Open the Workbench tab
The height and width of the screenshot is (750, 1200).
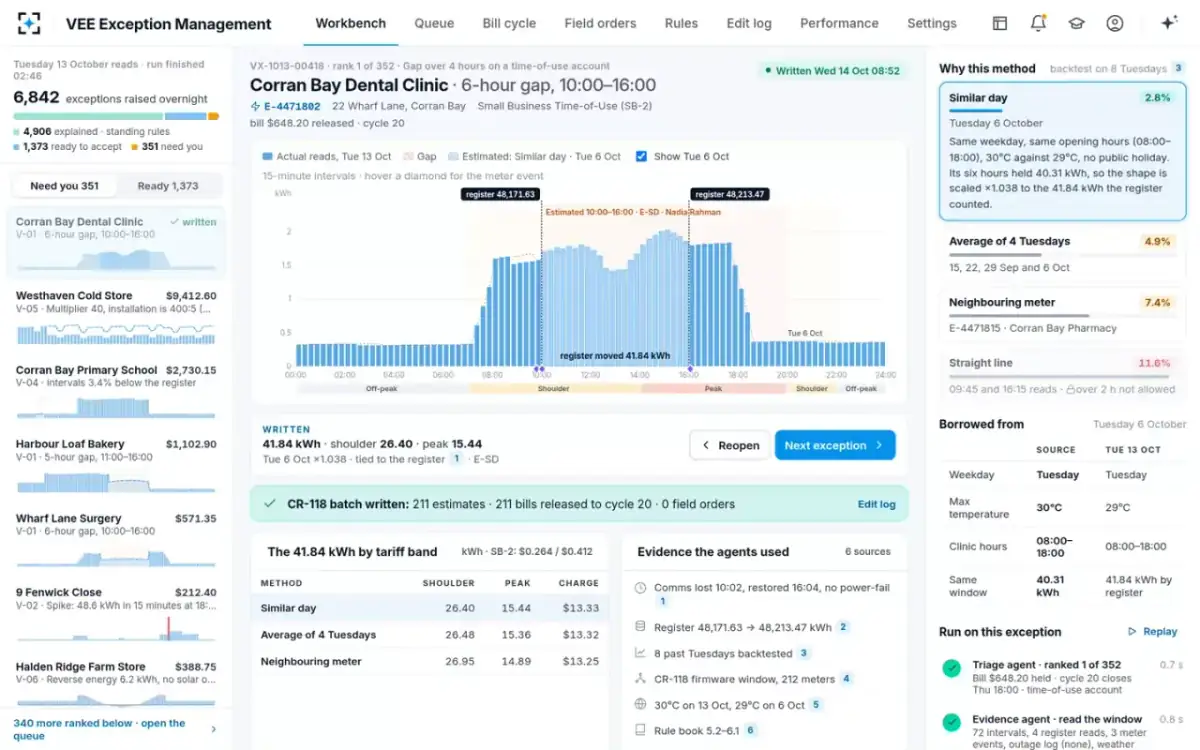pyautogui.click(x=351, y=23)
